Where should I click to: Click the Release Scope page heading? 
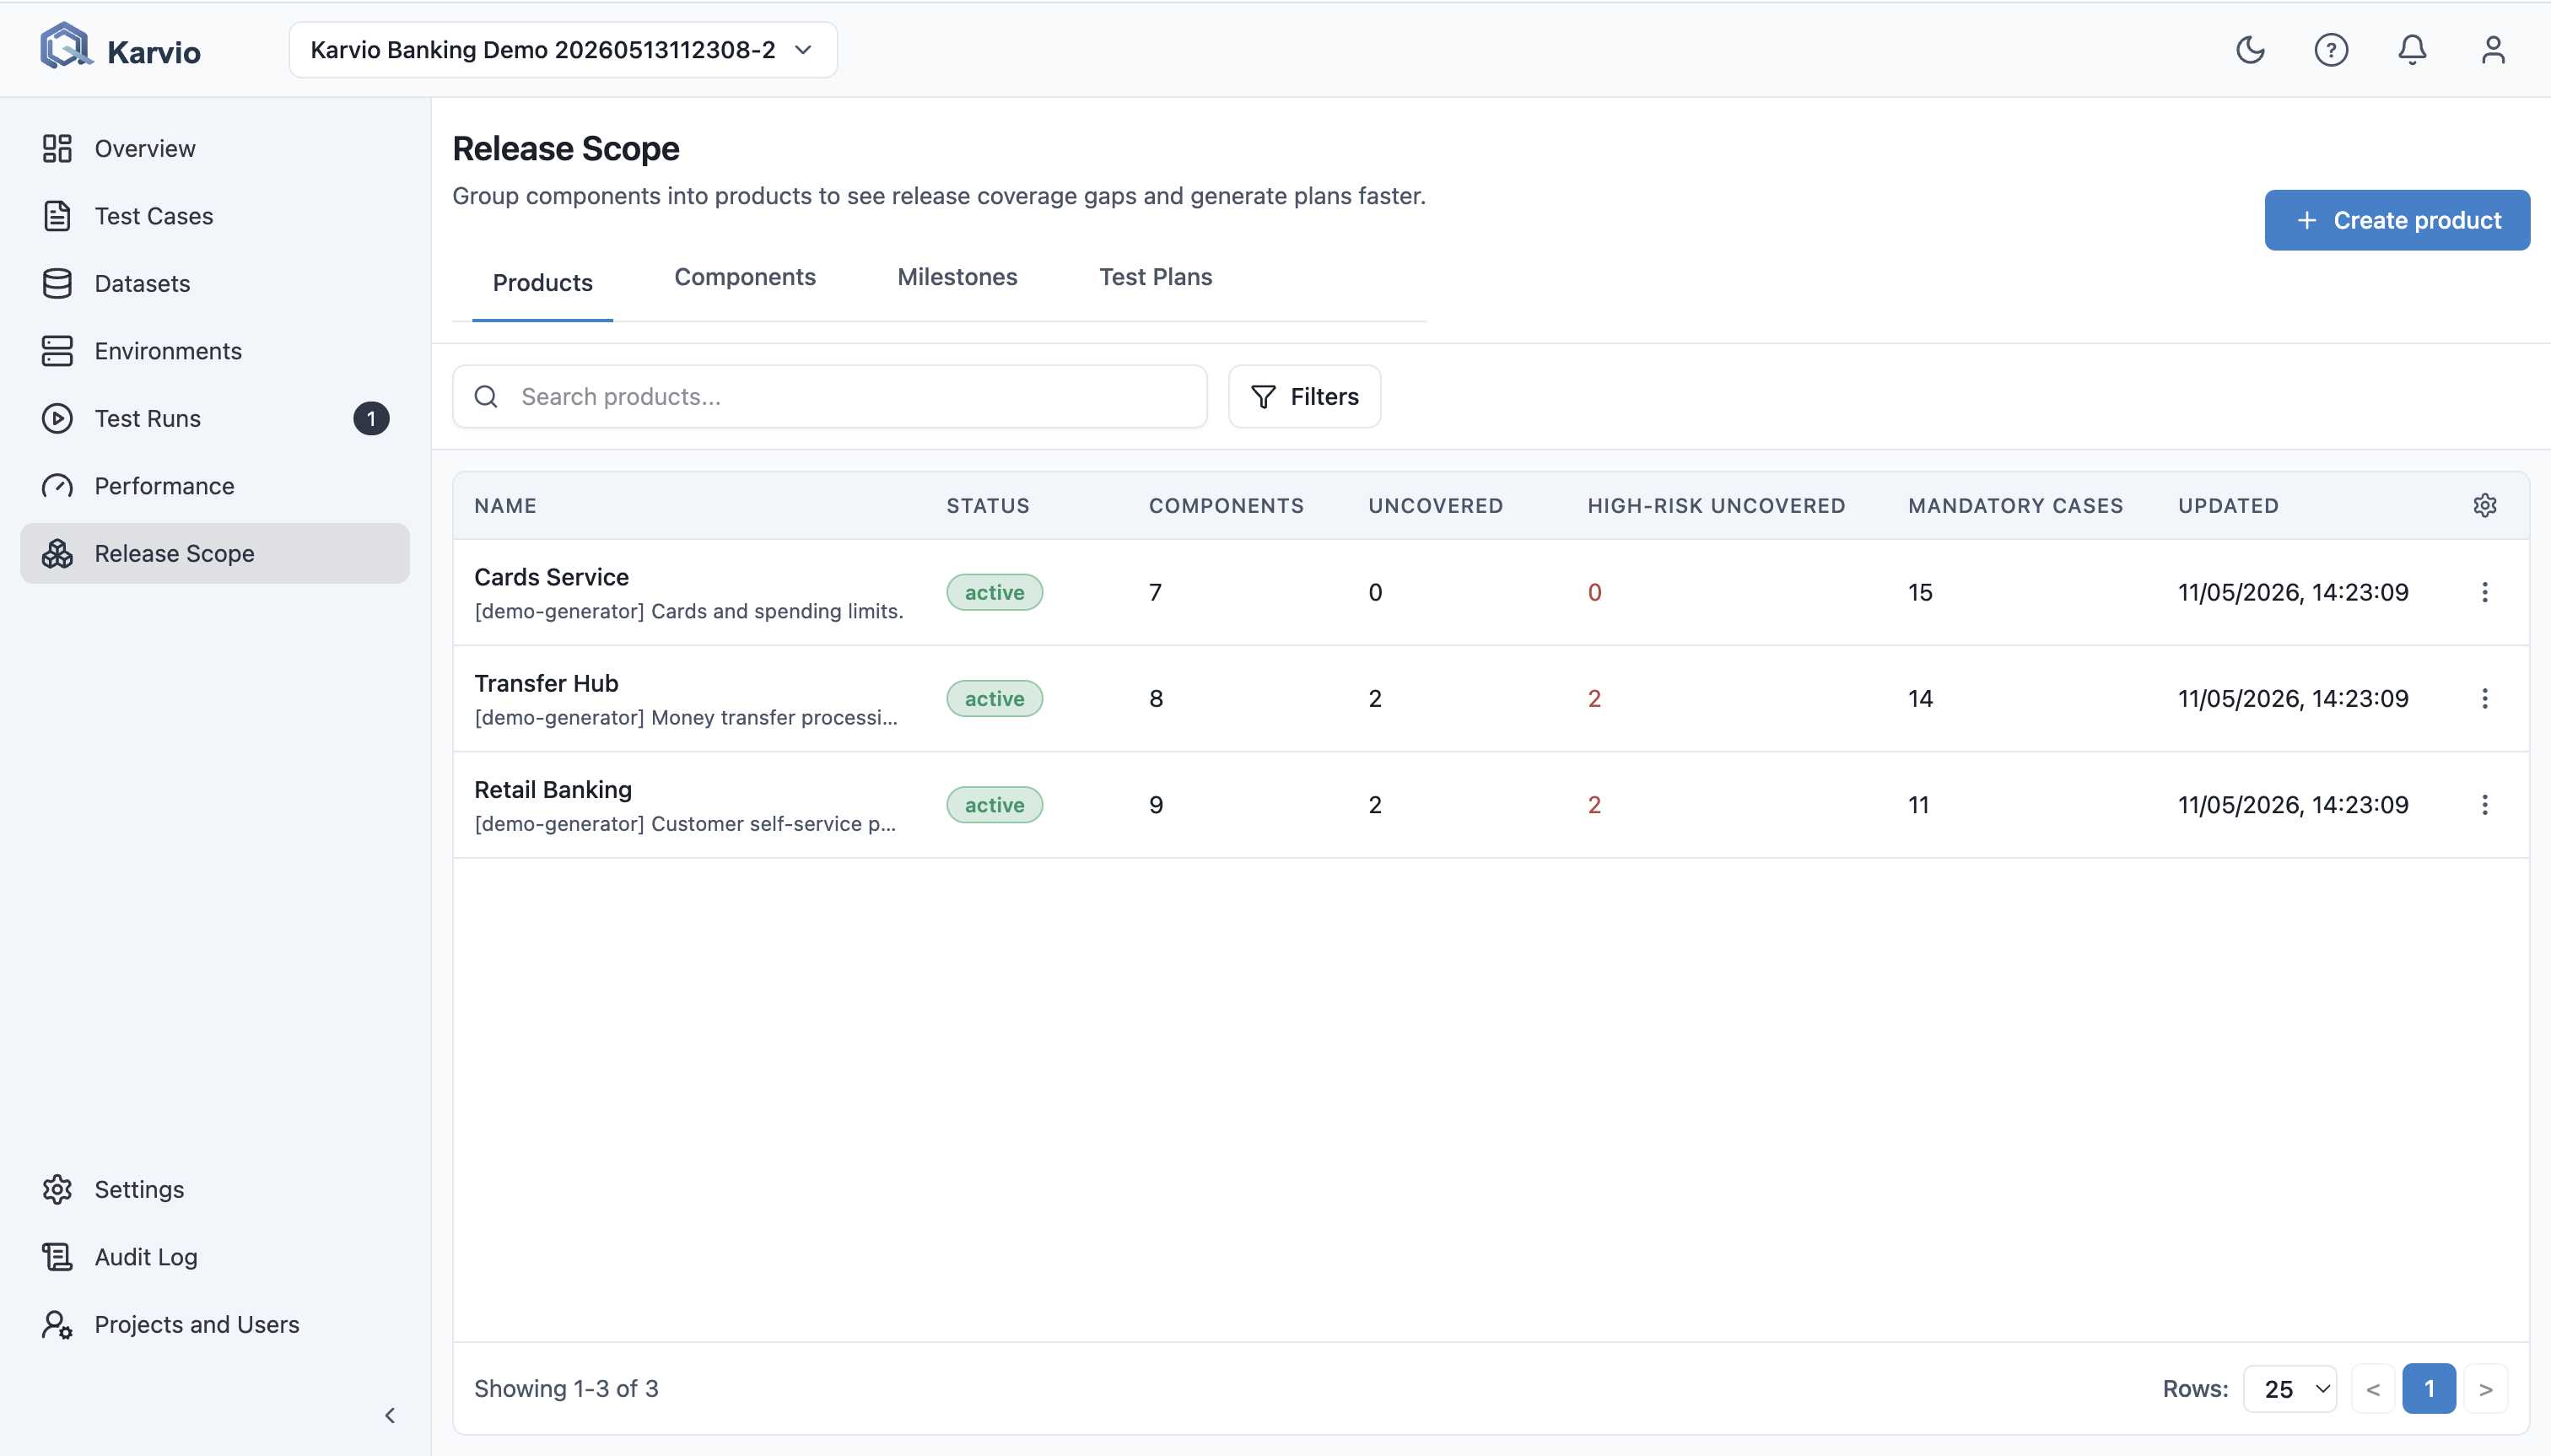tap(566, 149)
